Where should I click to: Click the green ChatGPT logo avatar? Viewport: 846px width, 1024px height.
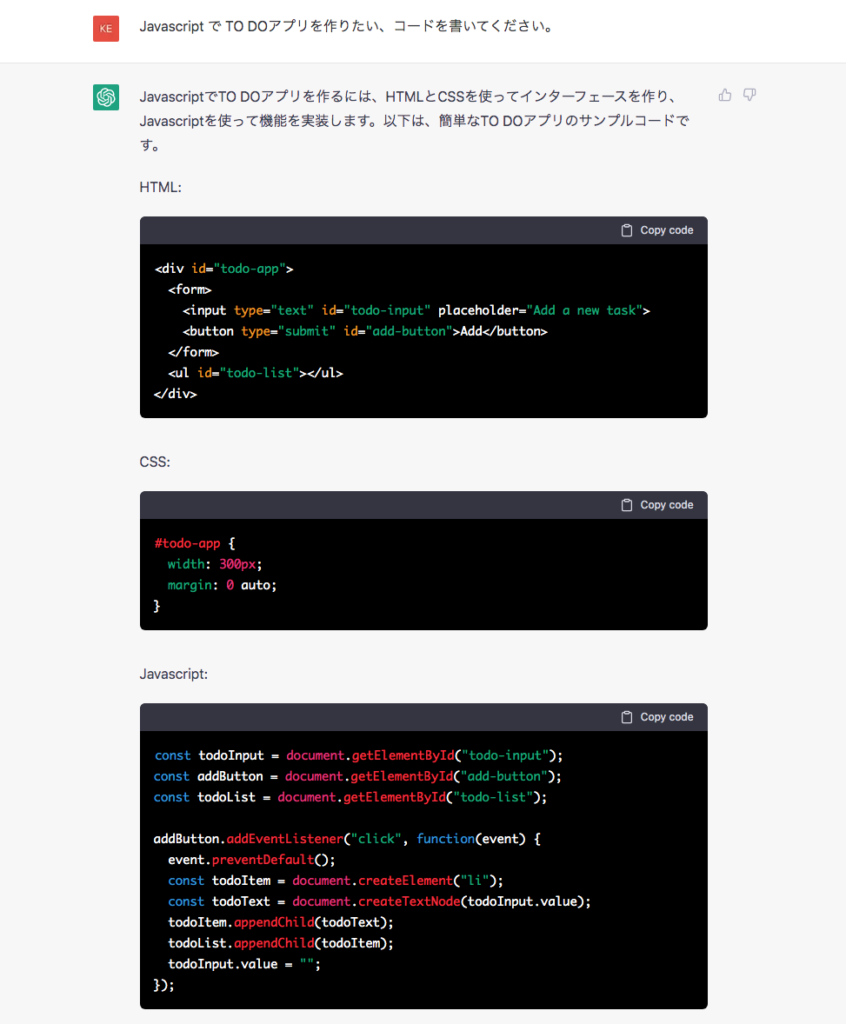tap(106, 97)
